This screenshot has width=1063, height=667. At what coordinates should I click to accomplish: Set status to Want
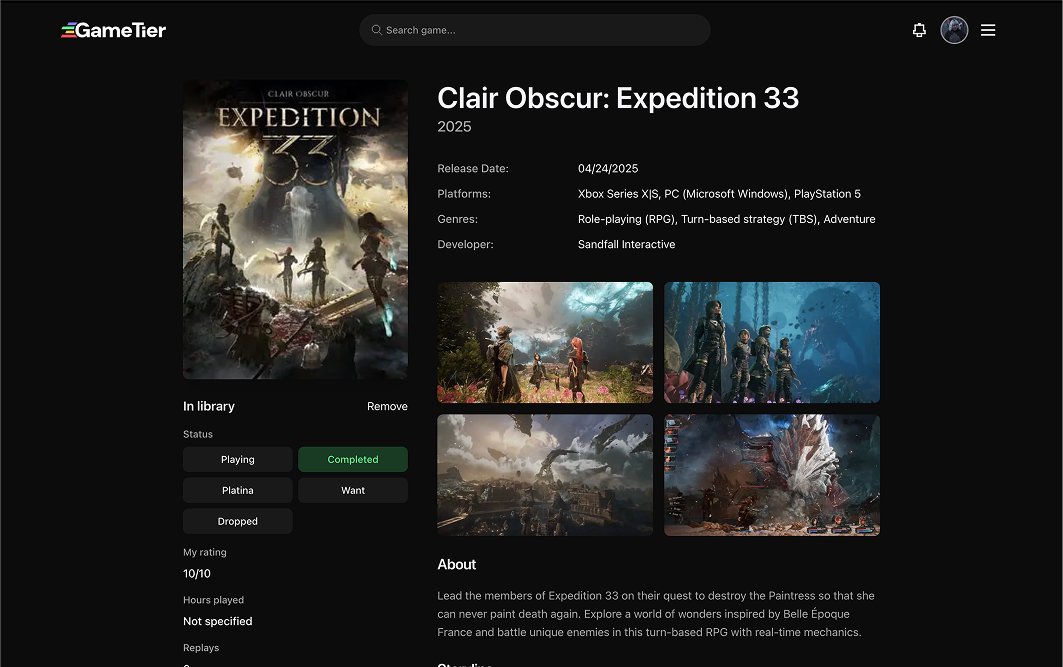[353, 490]
